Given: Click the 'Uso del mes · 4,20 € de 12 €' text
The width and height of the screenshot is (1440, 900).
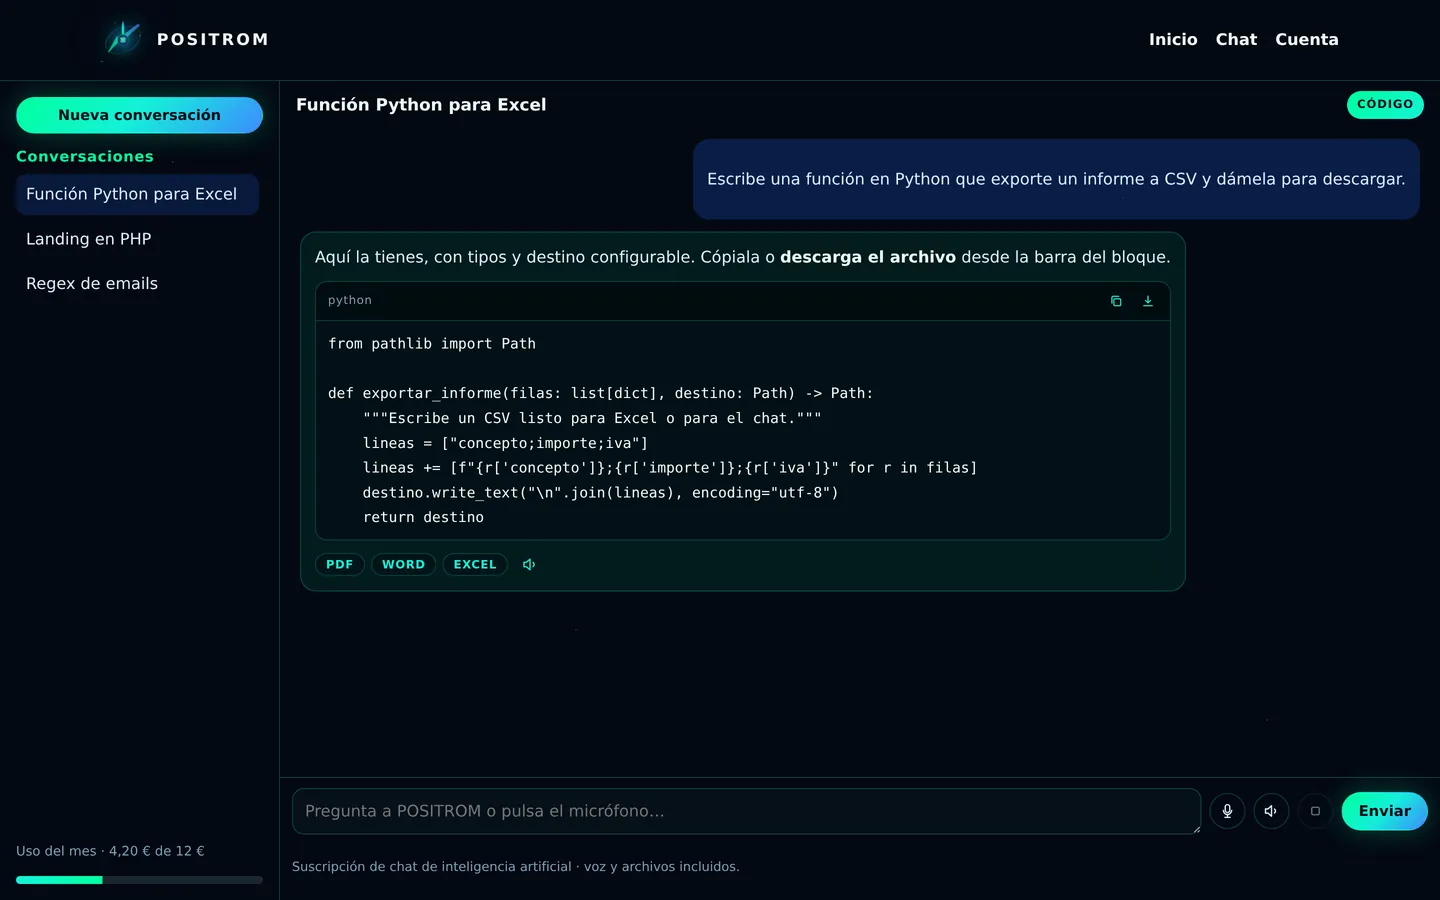Looking at the screenshot, I should pos(110,851).
